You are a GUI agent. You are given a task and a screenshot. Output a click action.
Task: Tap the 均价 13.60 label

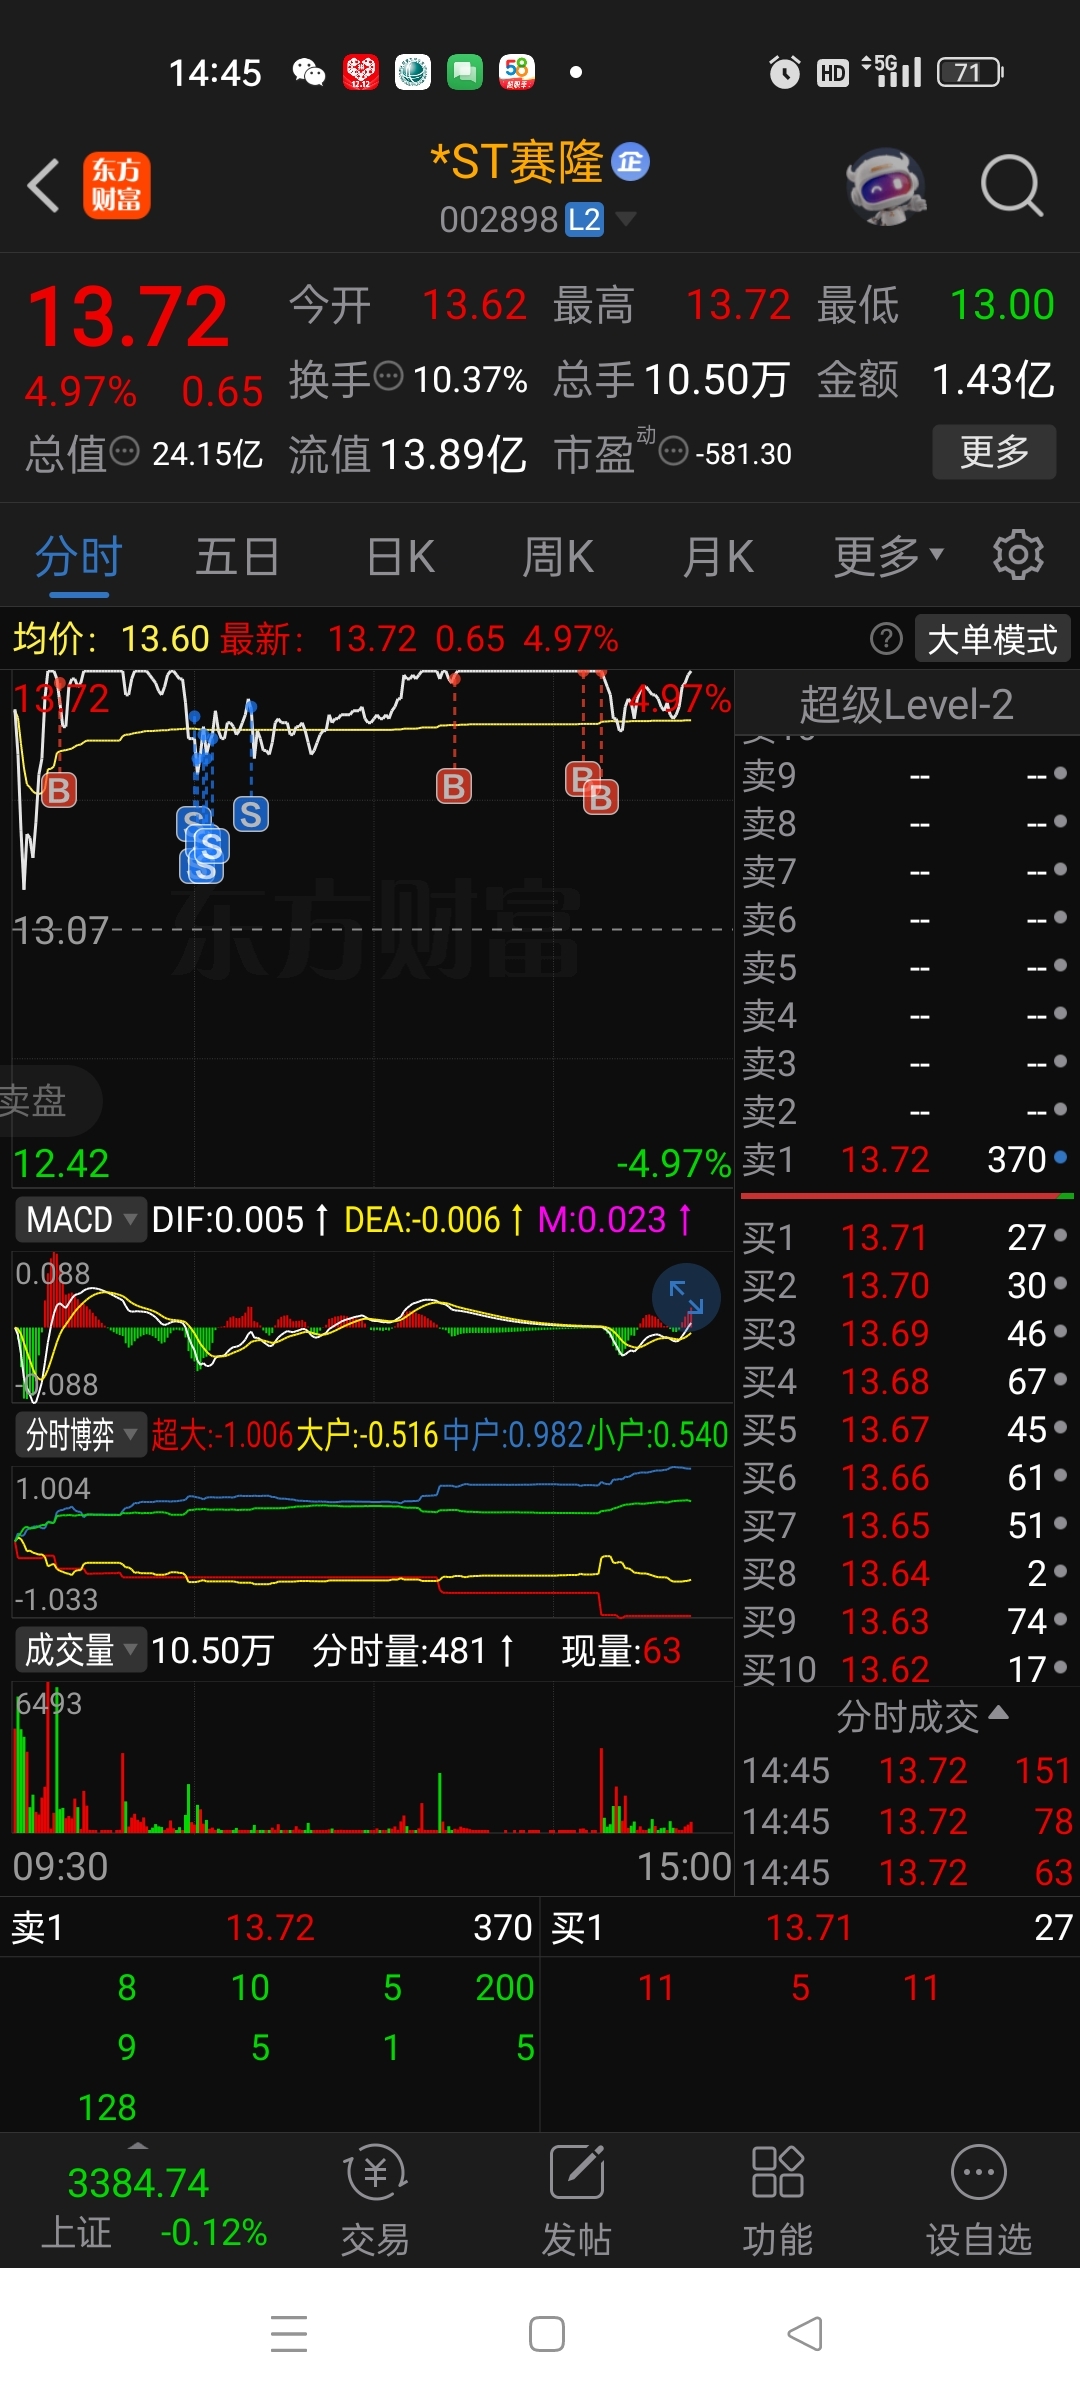[x=111, y=638]
